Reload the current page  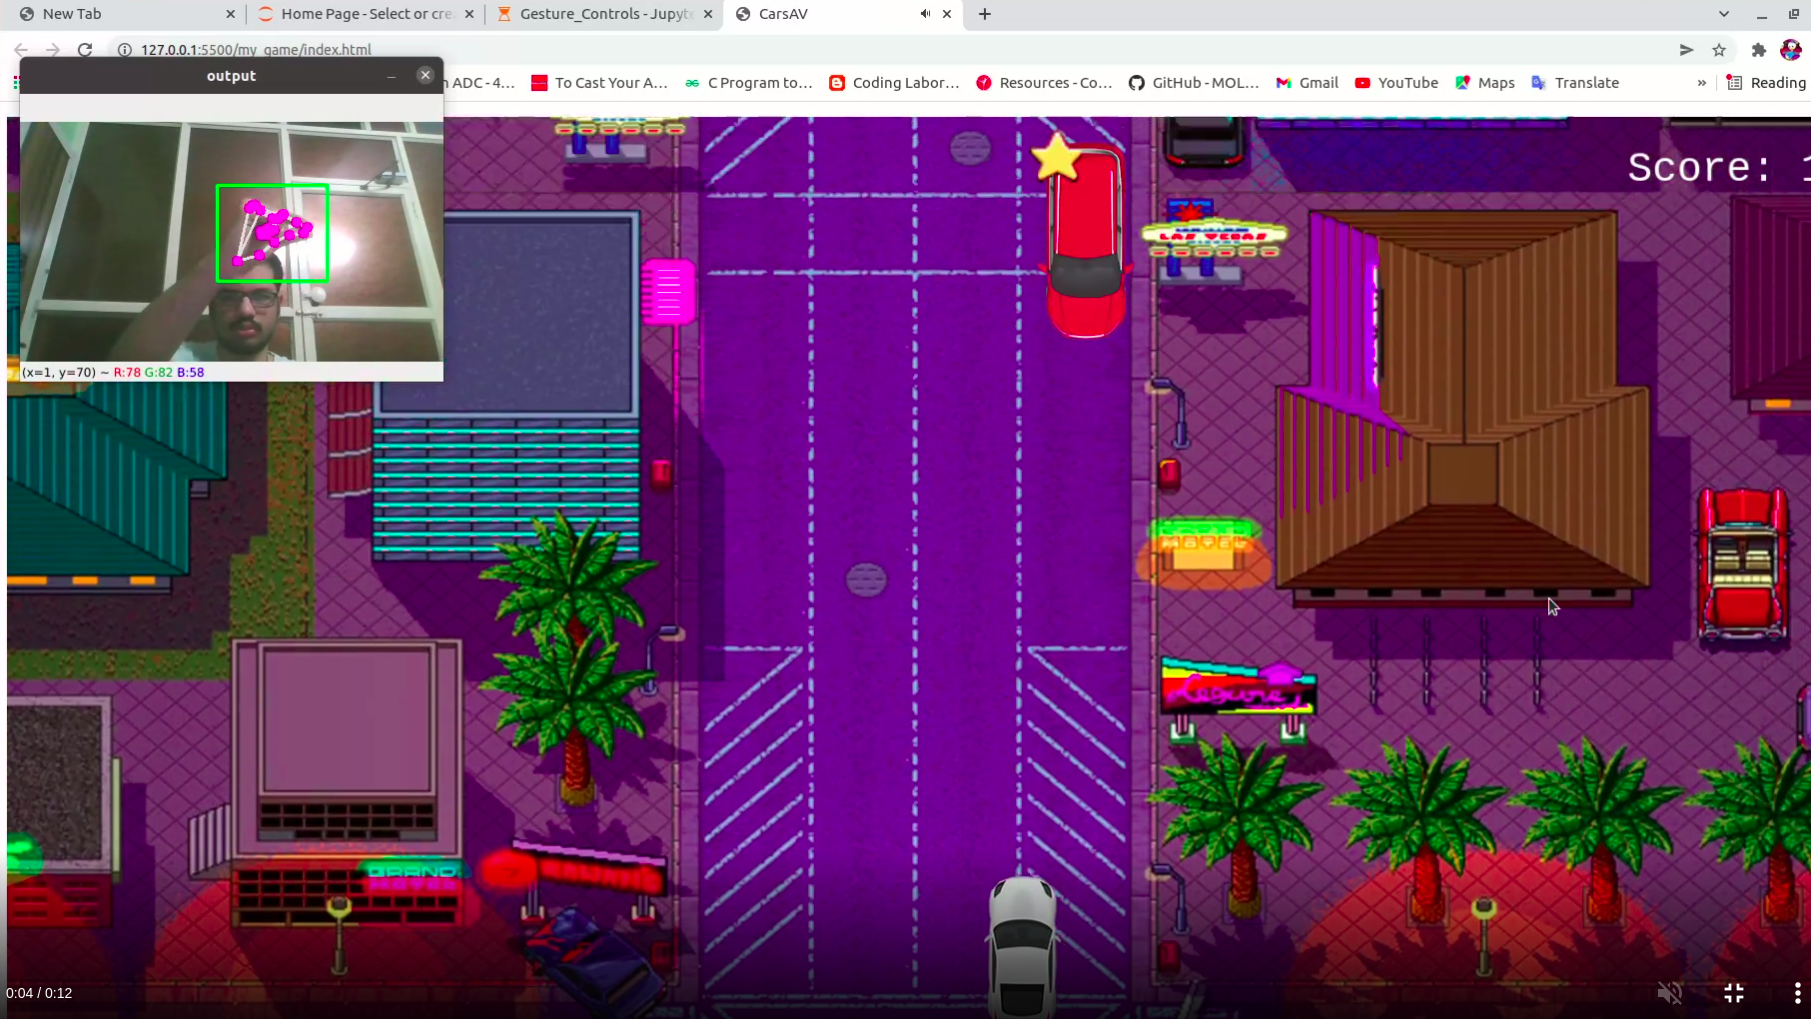(x=85, y=49)
